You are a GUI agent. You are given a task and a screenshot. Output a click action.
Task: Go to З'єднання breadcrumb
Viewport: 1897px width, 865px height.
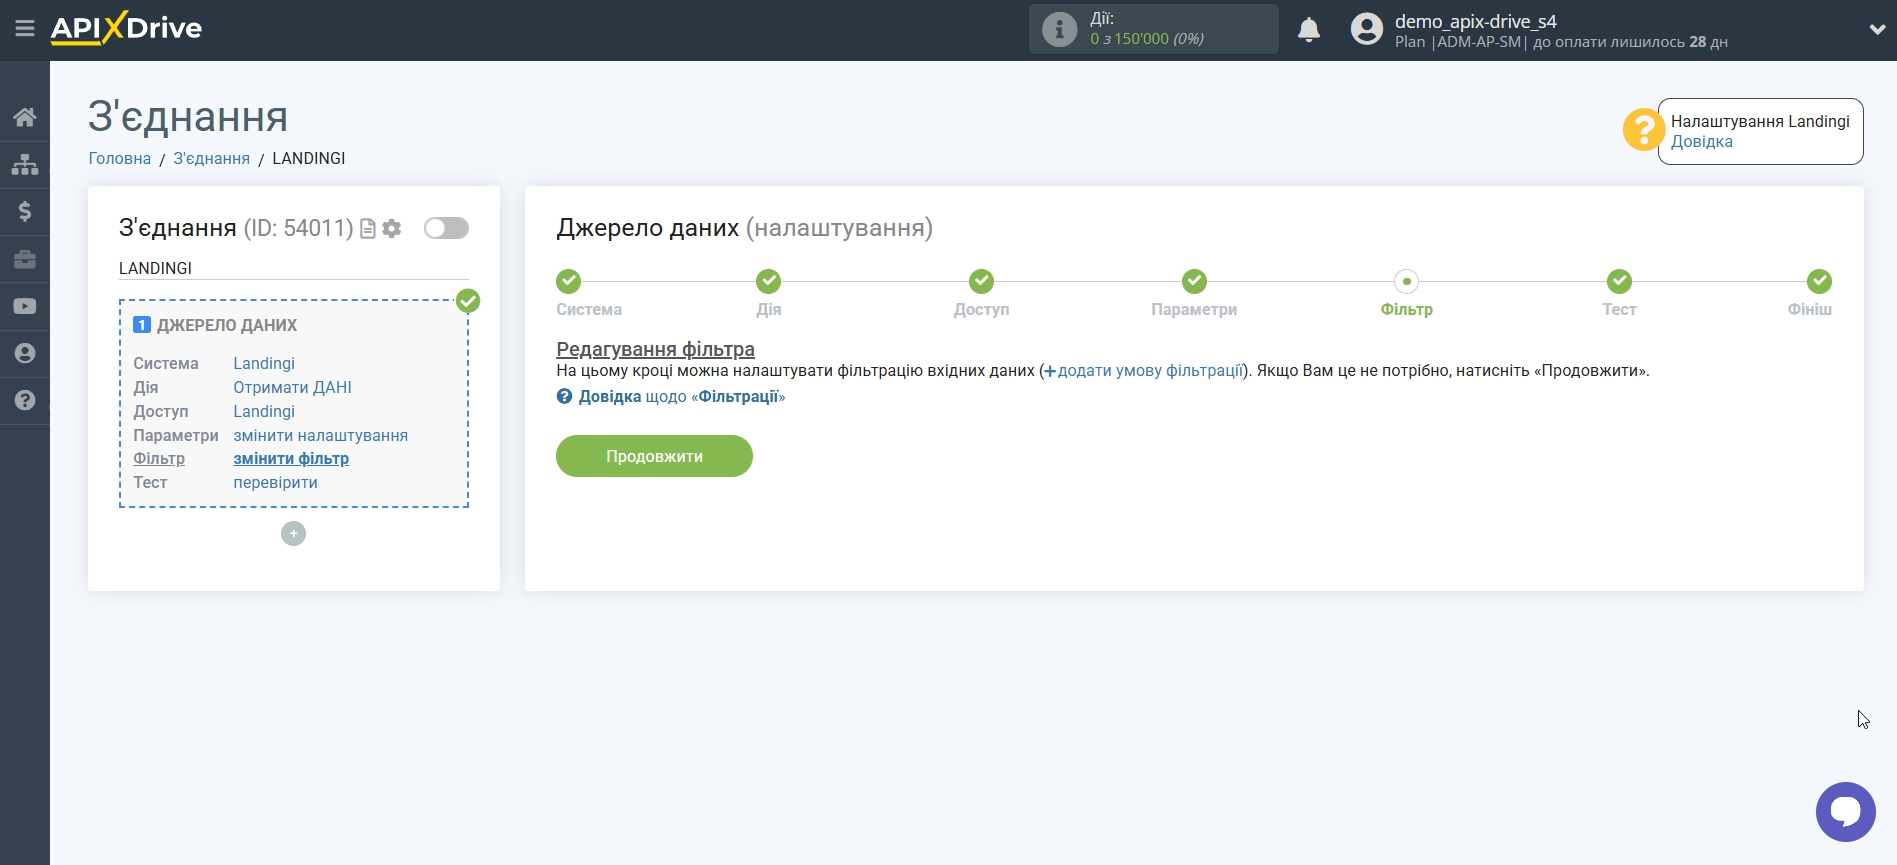[x=211, y=158]
